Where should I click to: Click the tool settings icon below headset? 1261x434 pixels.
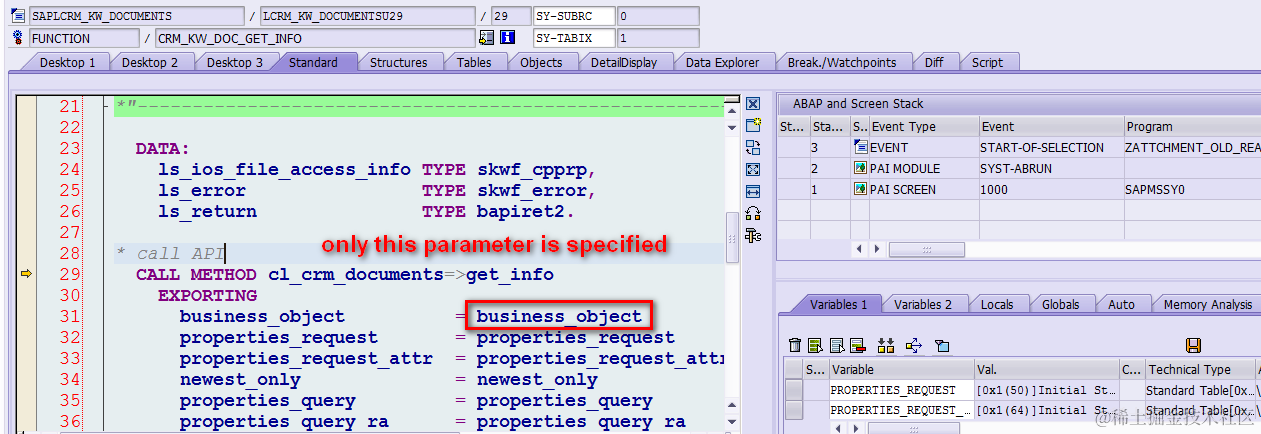(x=754, y=235)
